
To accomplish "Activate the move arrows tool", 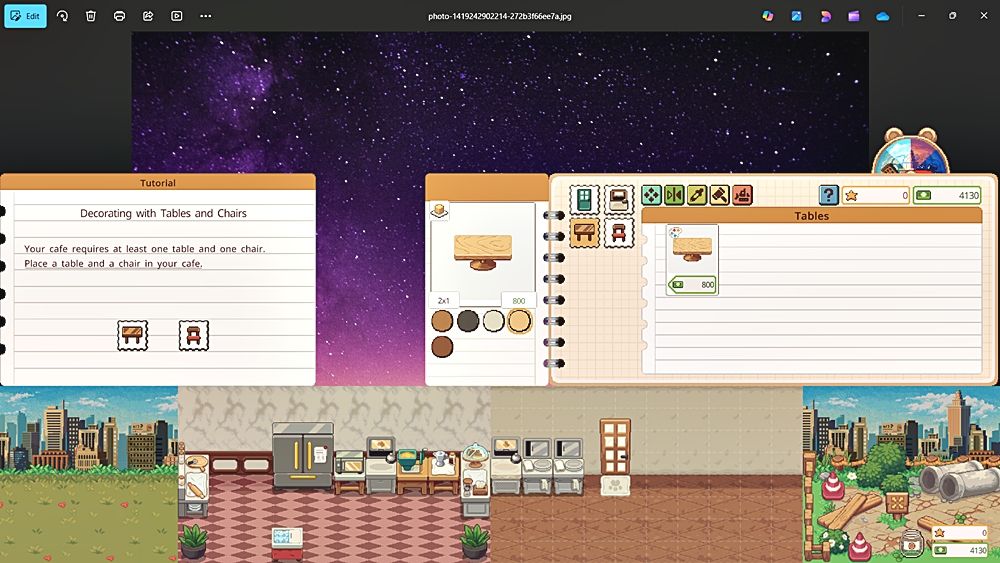I will click(651, 194).
